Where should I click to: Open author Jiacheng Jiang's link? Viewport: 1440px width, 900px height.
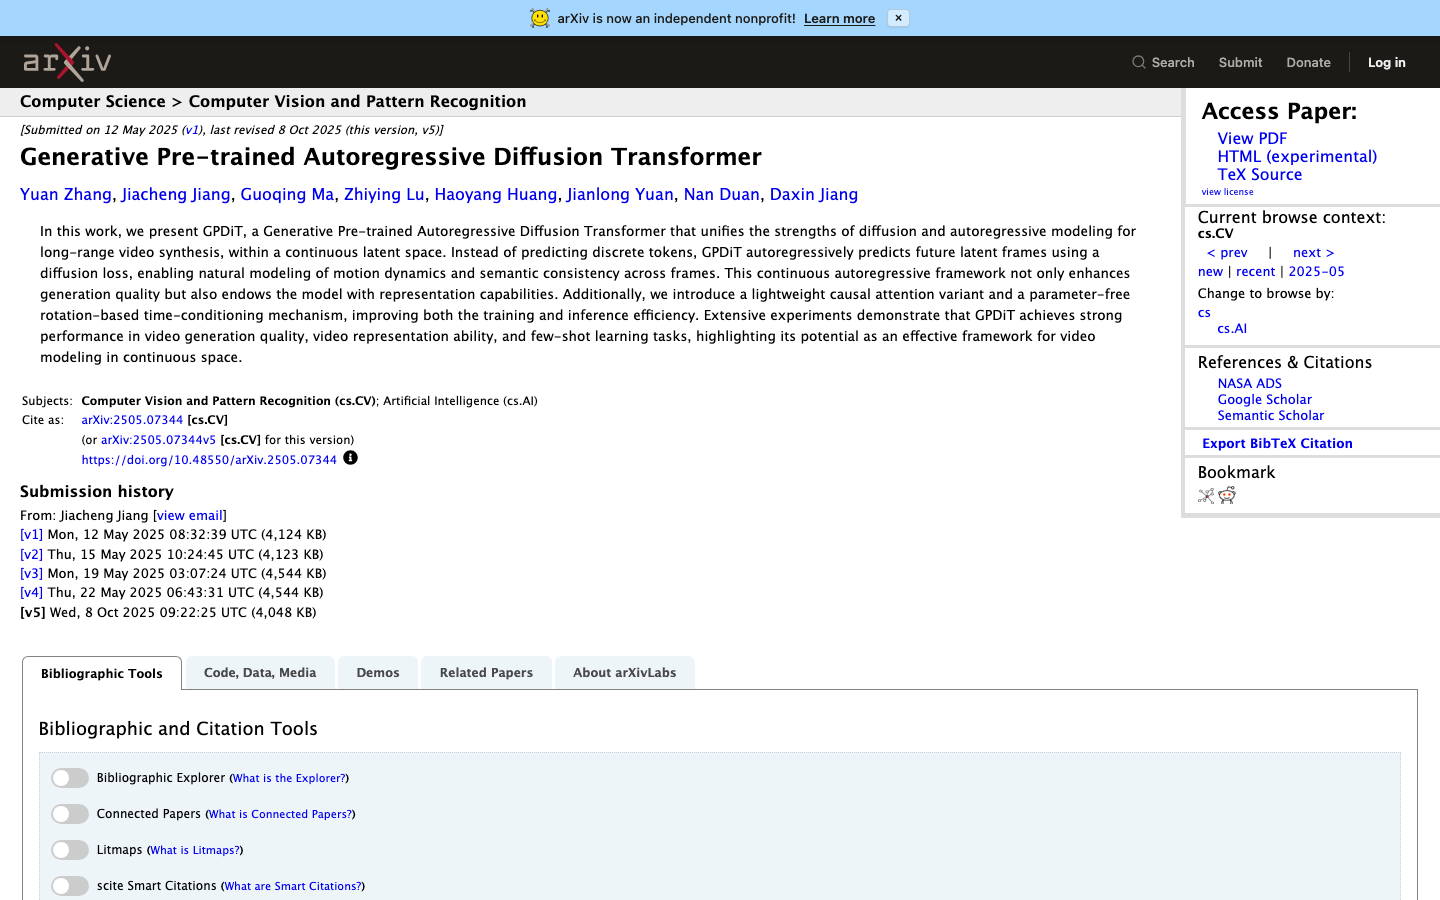tap(176, 194)
